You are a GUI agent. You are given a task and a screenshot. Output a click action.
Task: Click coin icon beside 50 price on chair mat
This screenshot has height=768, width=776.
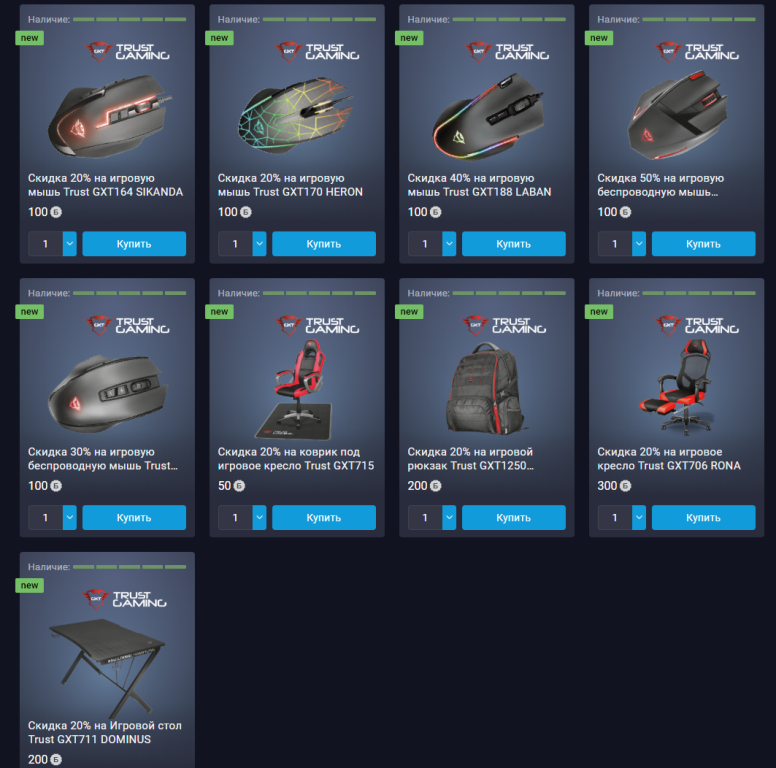239,486
